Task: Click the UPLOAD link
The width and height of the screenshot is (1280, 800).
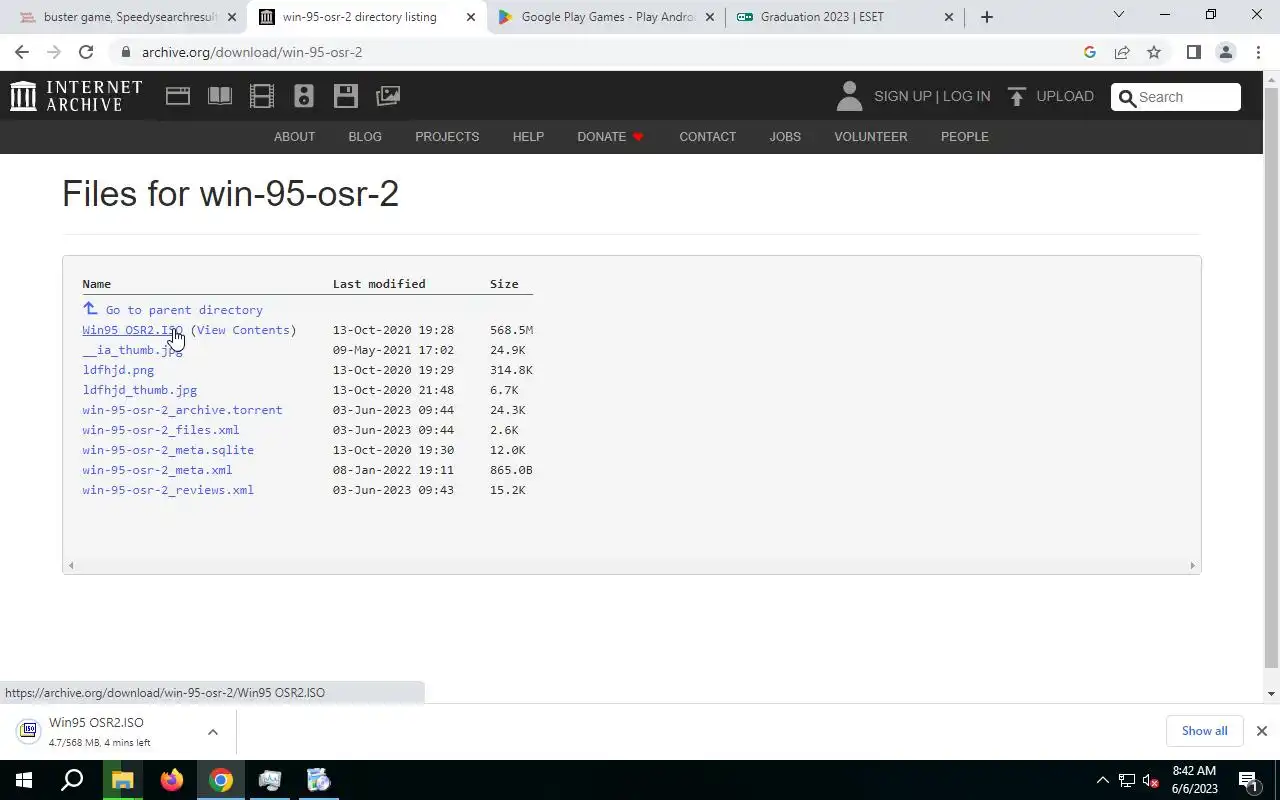Action: [x=1065, y=96]
